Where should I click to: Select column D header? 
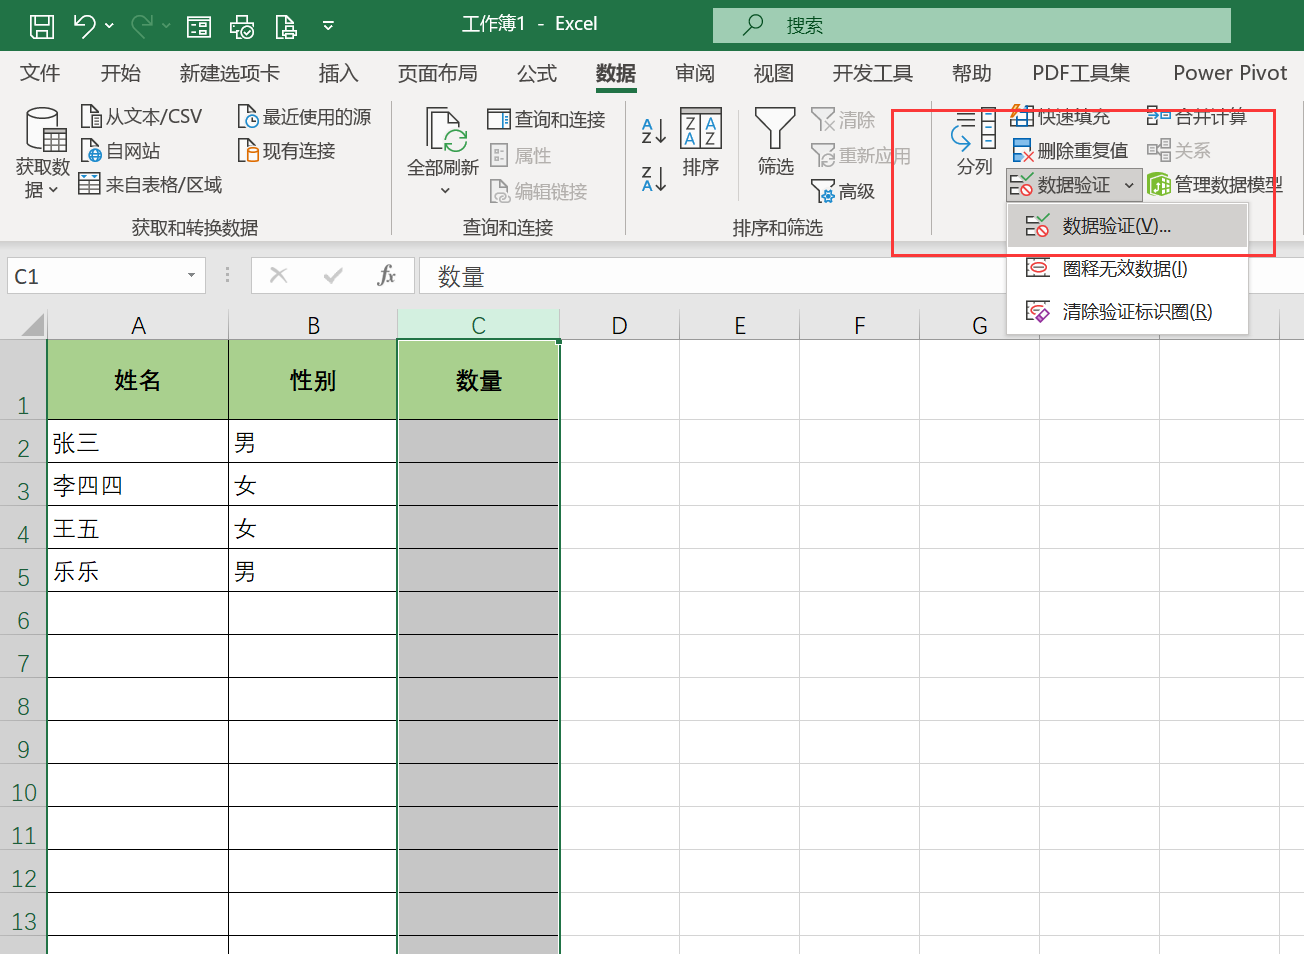619,325
